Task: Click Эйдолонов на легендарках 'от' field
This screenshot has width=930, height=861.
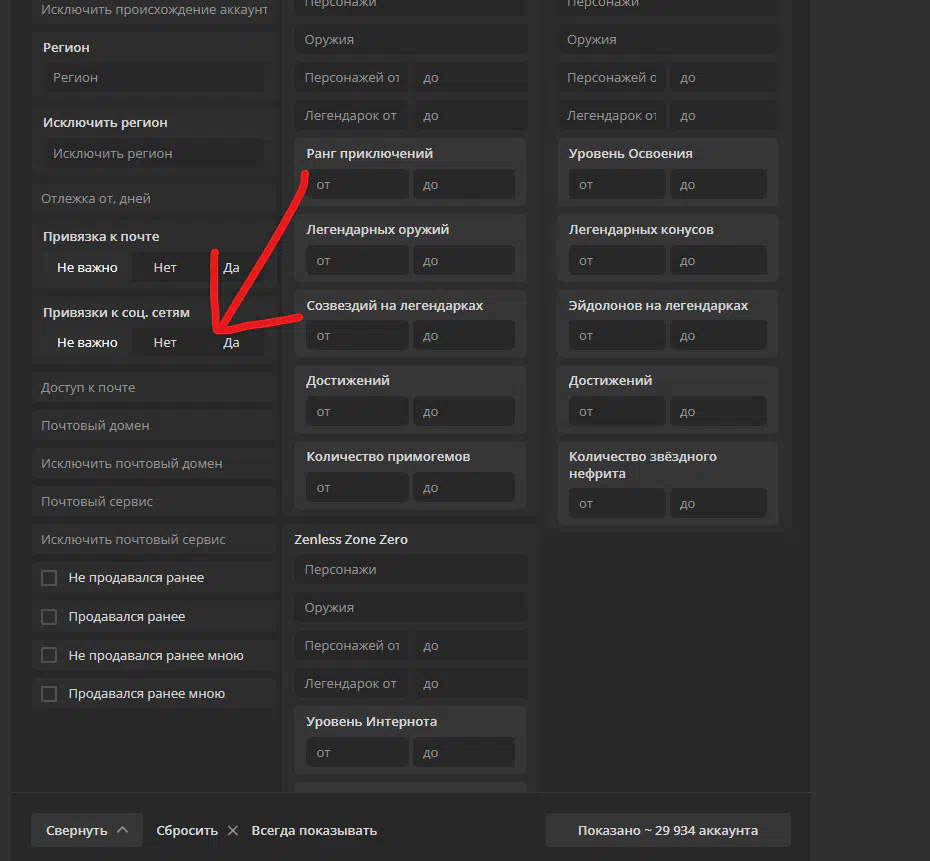Action: pyautogui.click(x=617, y=336)
